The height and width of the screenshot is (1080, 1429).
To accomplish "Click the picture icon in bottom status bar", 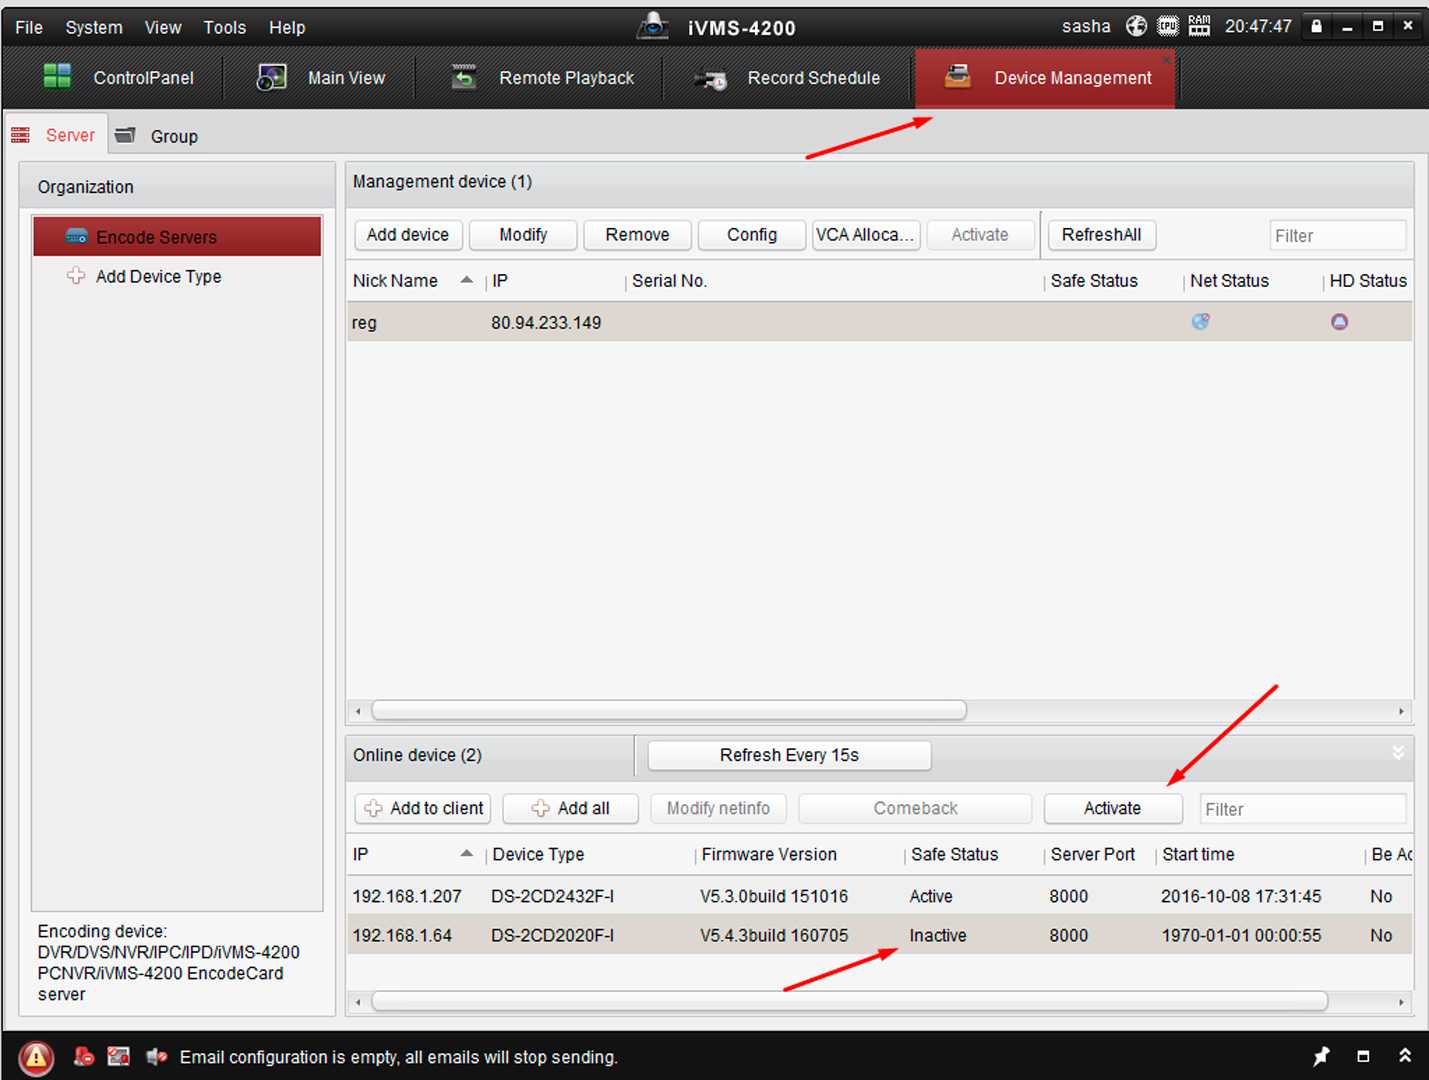I will pyautogui.click(x=118, y=1056).
